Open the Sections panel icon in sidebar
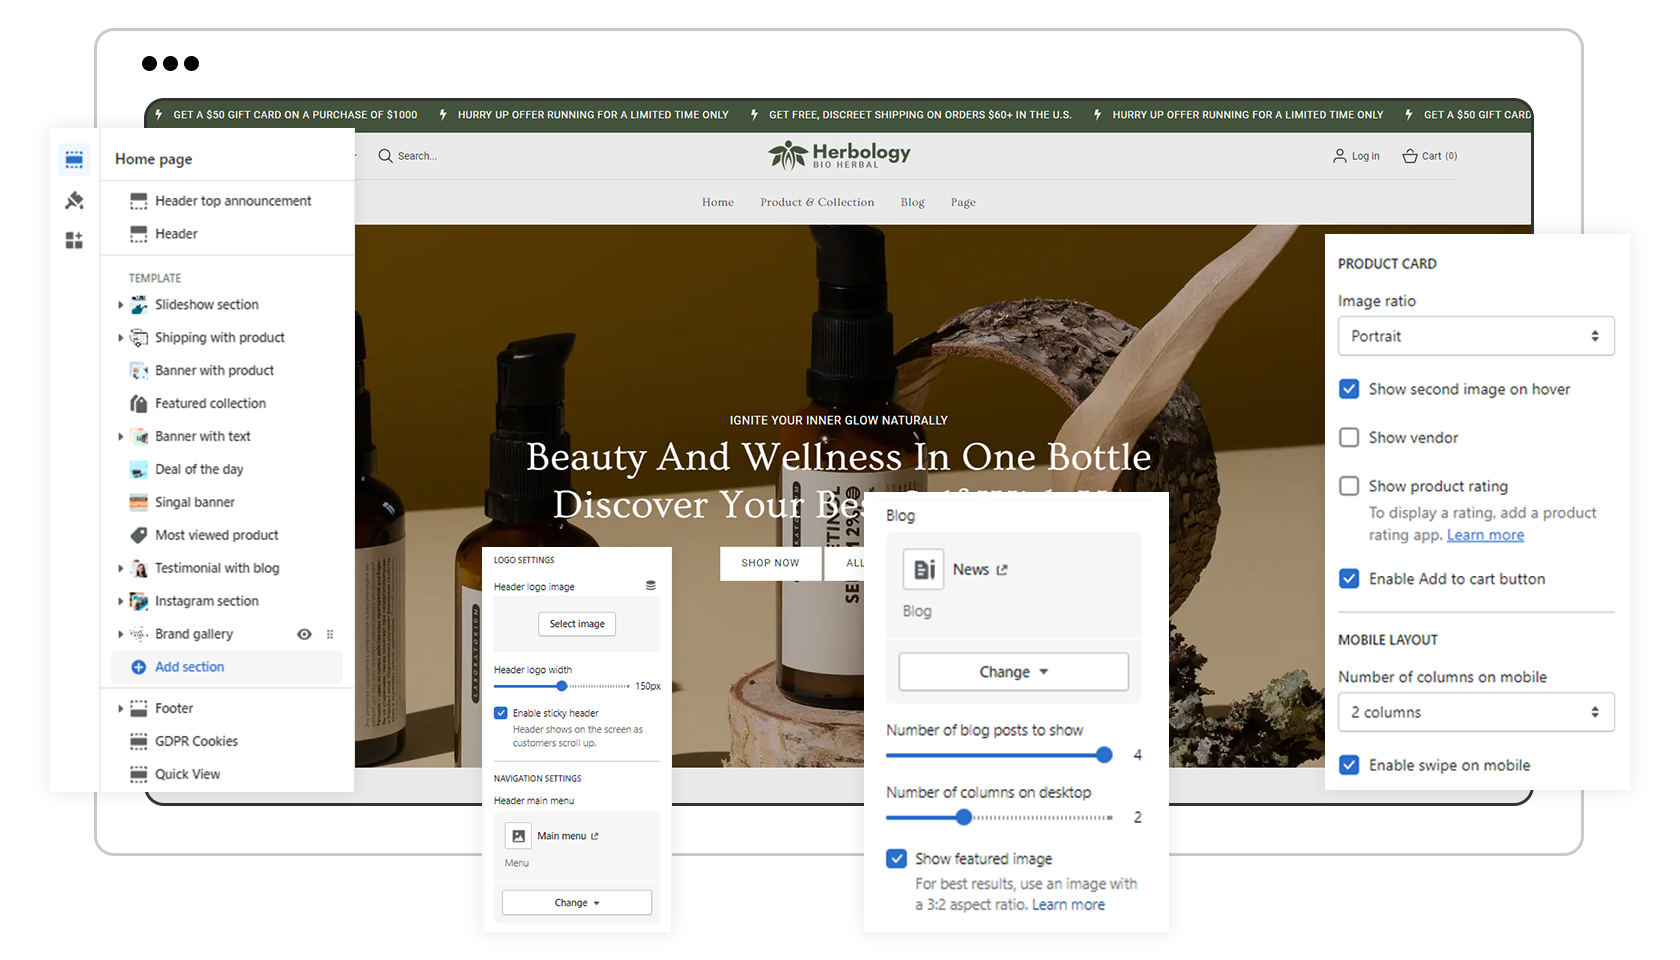This screenshot has height=960, width=1680. (x=74, y=159)
